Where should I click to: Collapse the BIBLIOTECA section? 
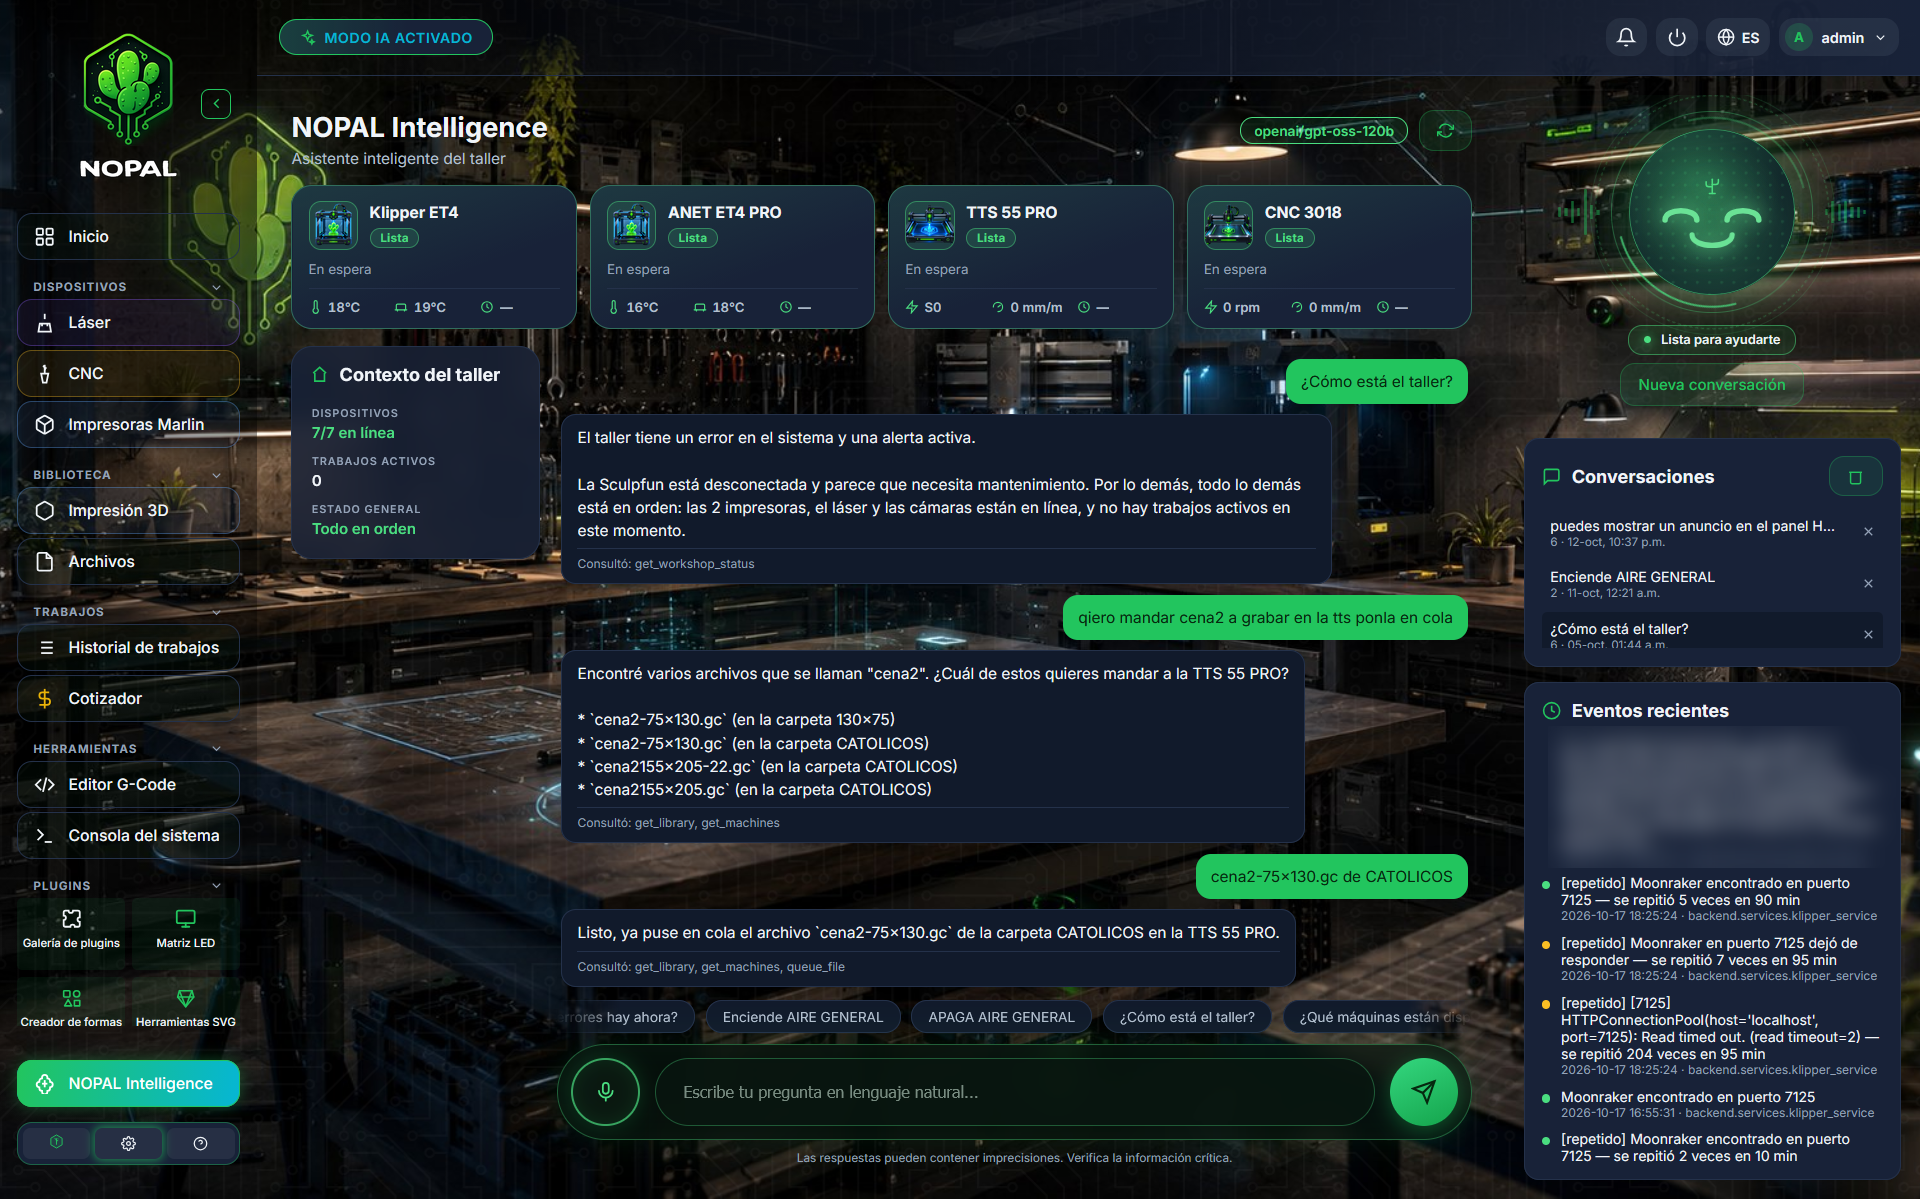pyautogui.click(x=216, y=475)
